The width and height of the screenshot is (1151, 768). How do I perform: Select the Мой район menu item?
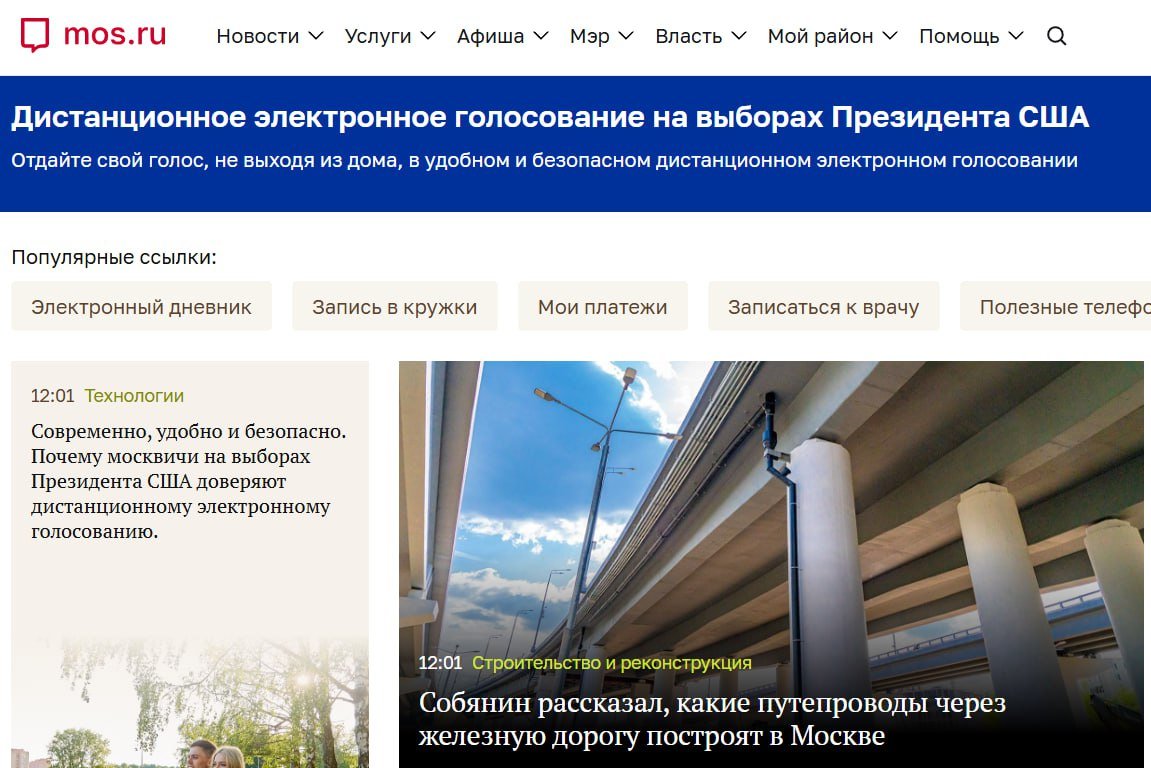pyautogui.click(x=820, y=36)
